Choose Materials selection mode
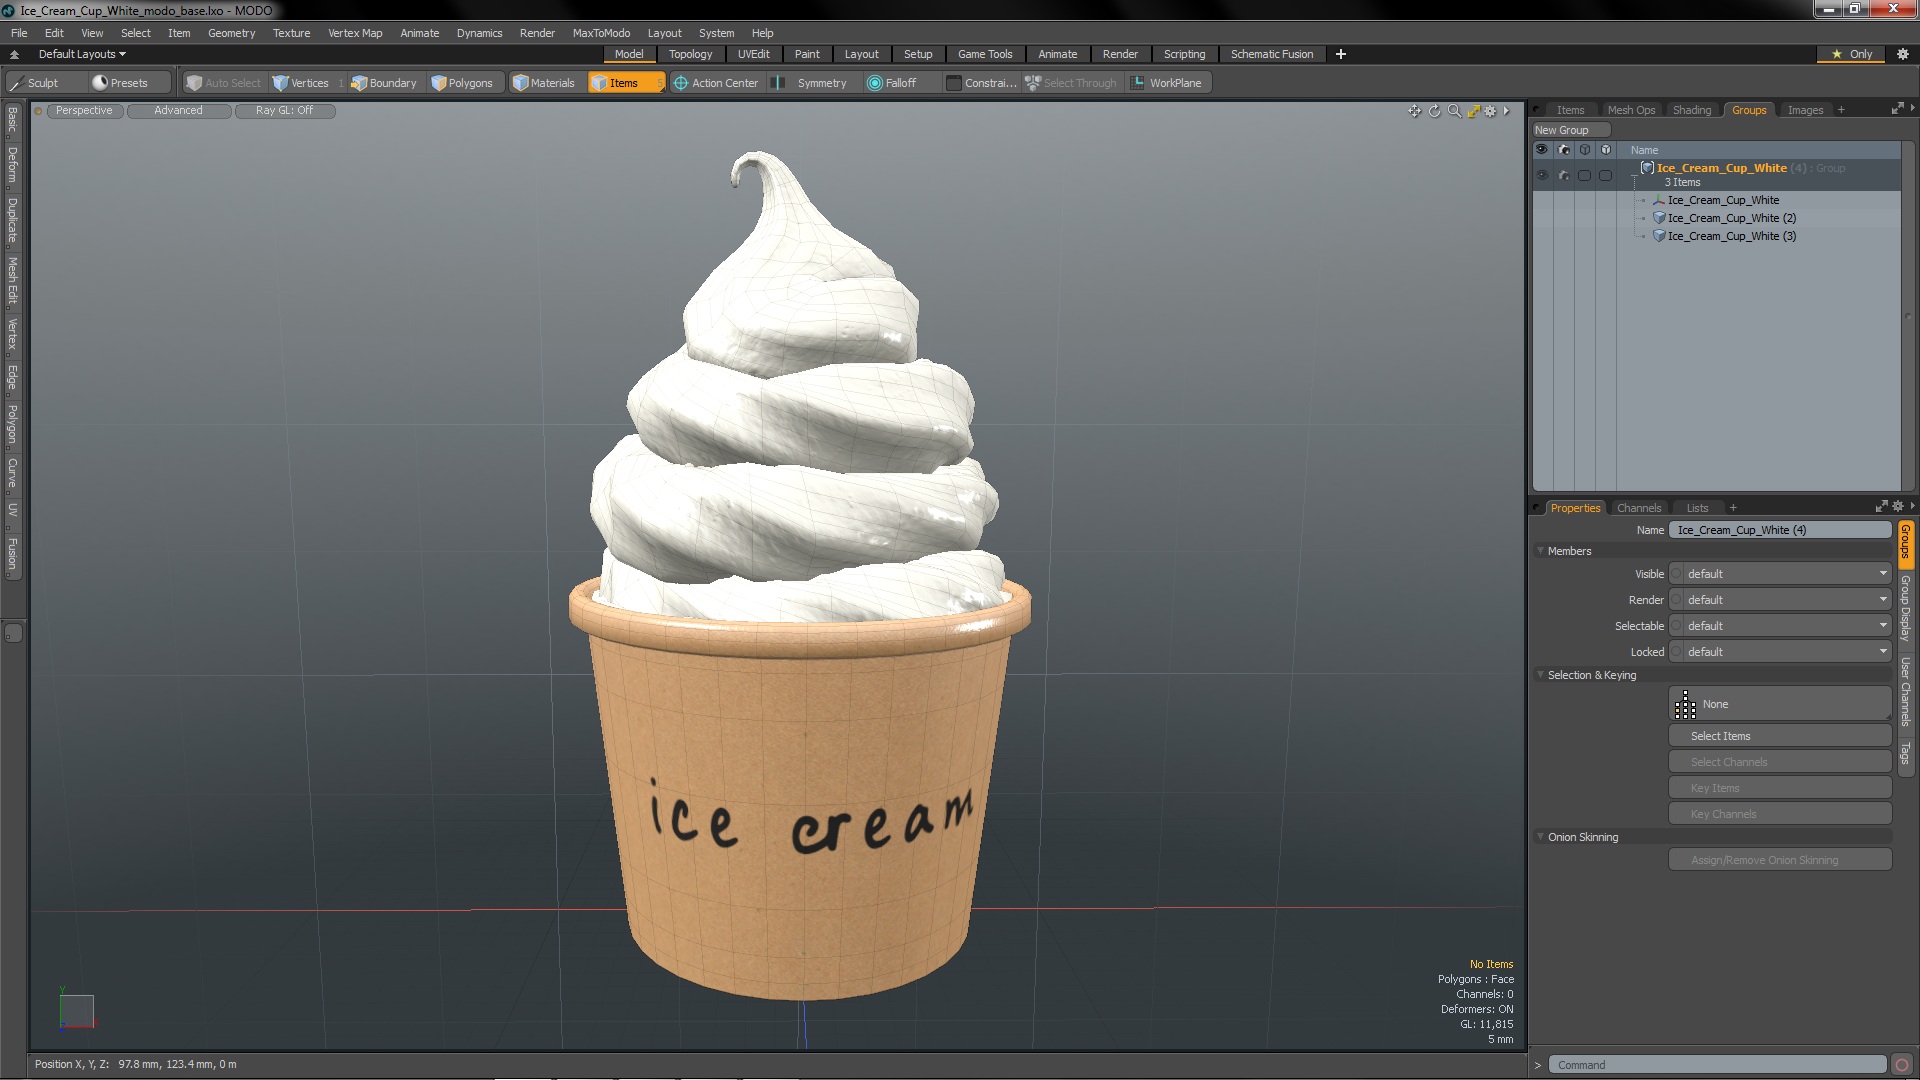Image resolution: width=1920 pixels, height=1080 pixels. point(544,83)
